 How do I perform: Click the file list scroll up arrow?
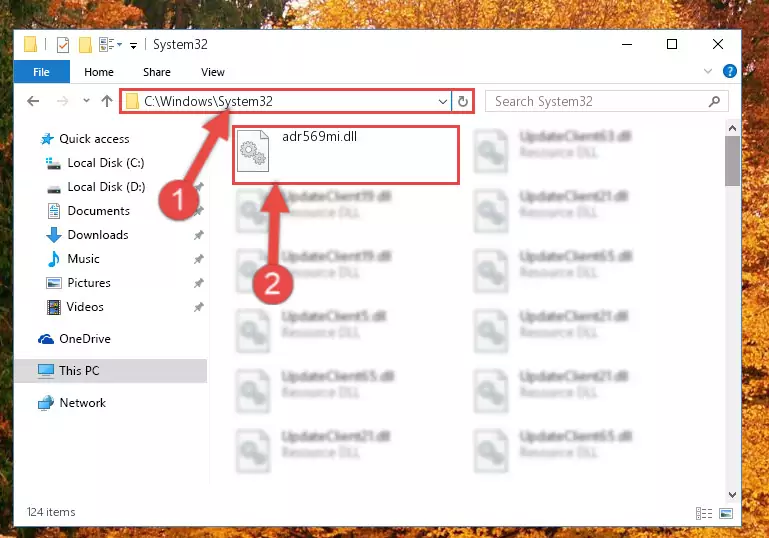click(x=732, y=128)
